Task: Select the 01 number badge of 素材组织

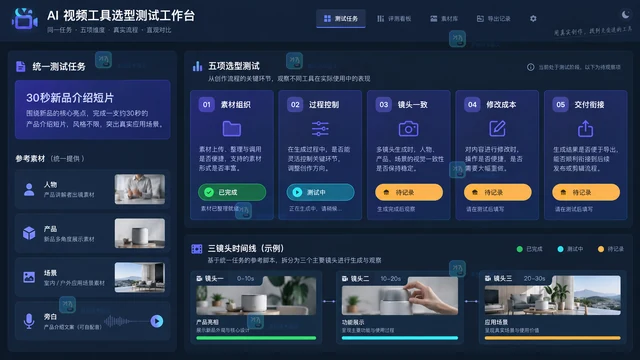Action: pos(207,104)
